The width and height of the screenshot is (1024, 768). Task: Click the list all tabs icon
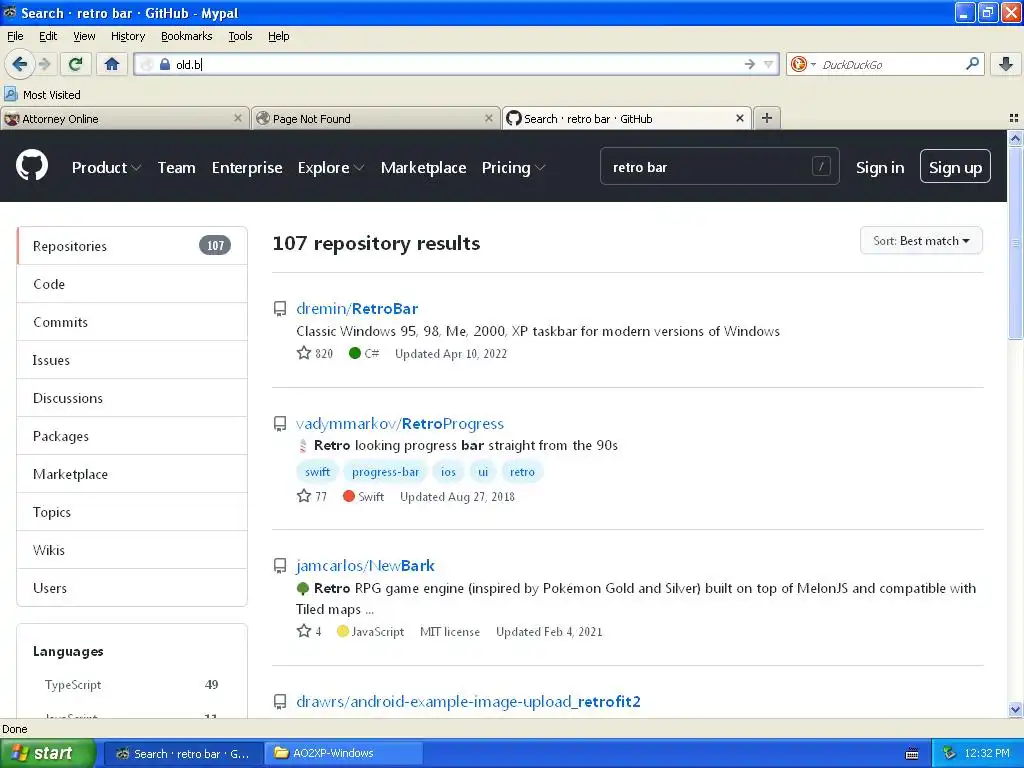pos(1014,118)
